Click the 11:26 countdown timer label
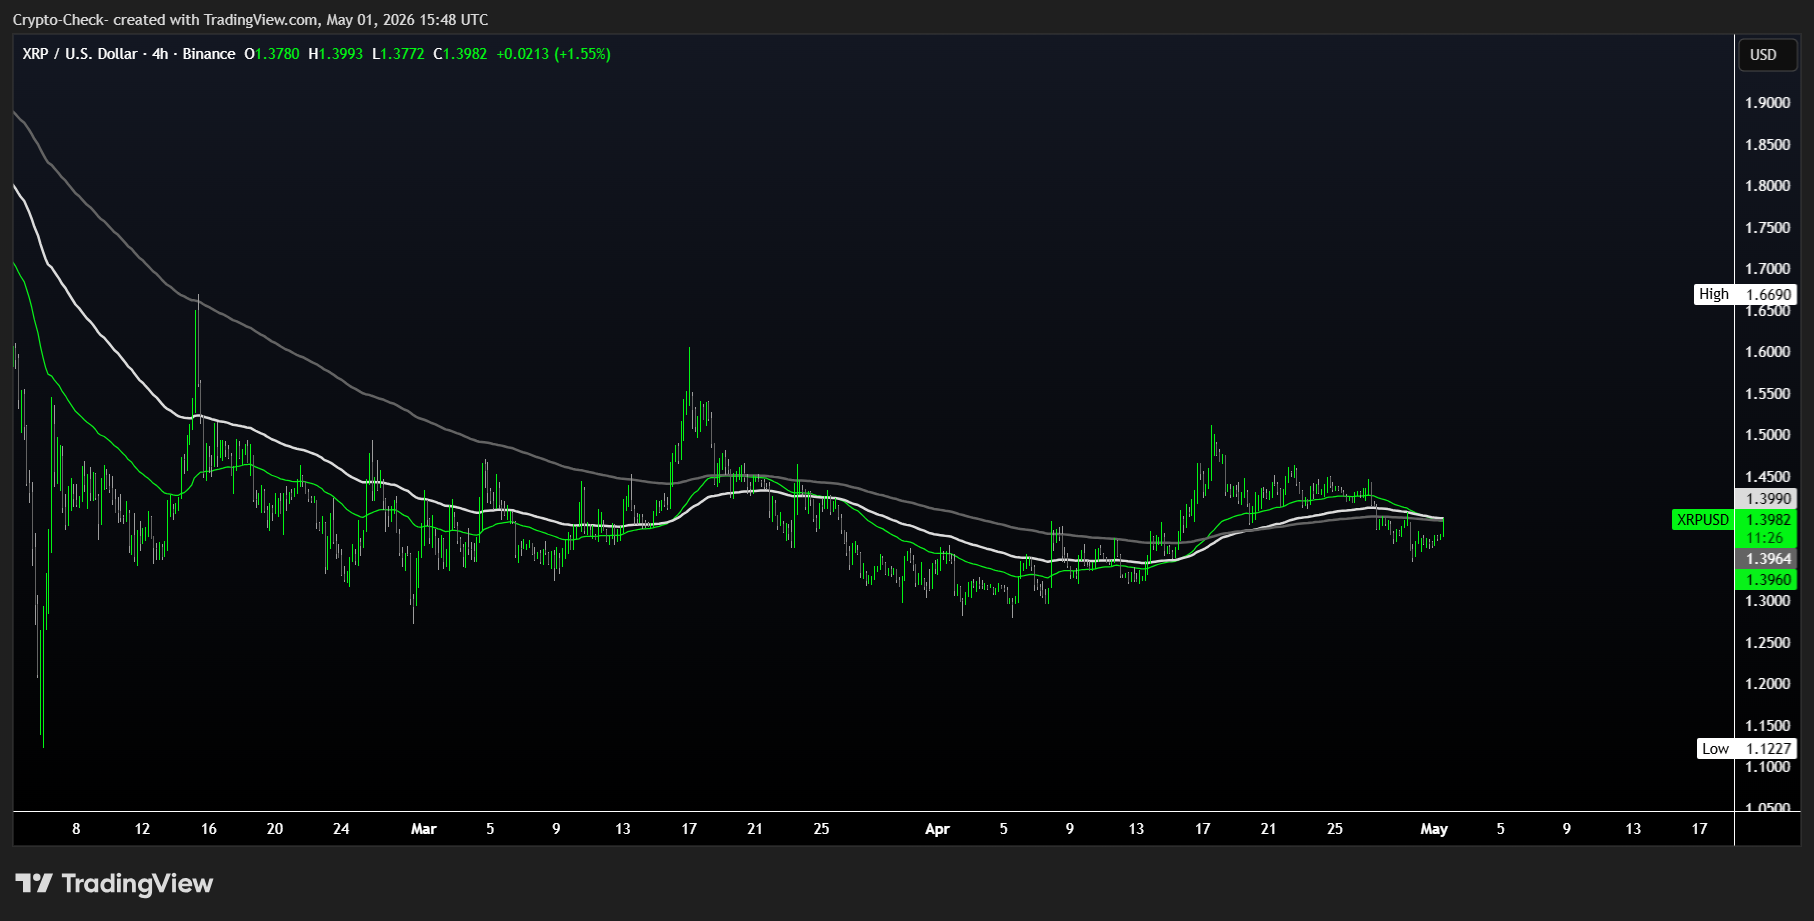Image resolution: width=1814 pixels, height=921 pixels. 1767,538
